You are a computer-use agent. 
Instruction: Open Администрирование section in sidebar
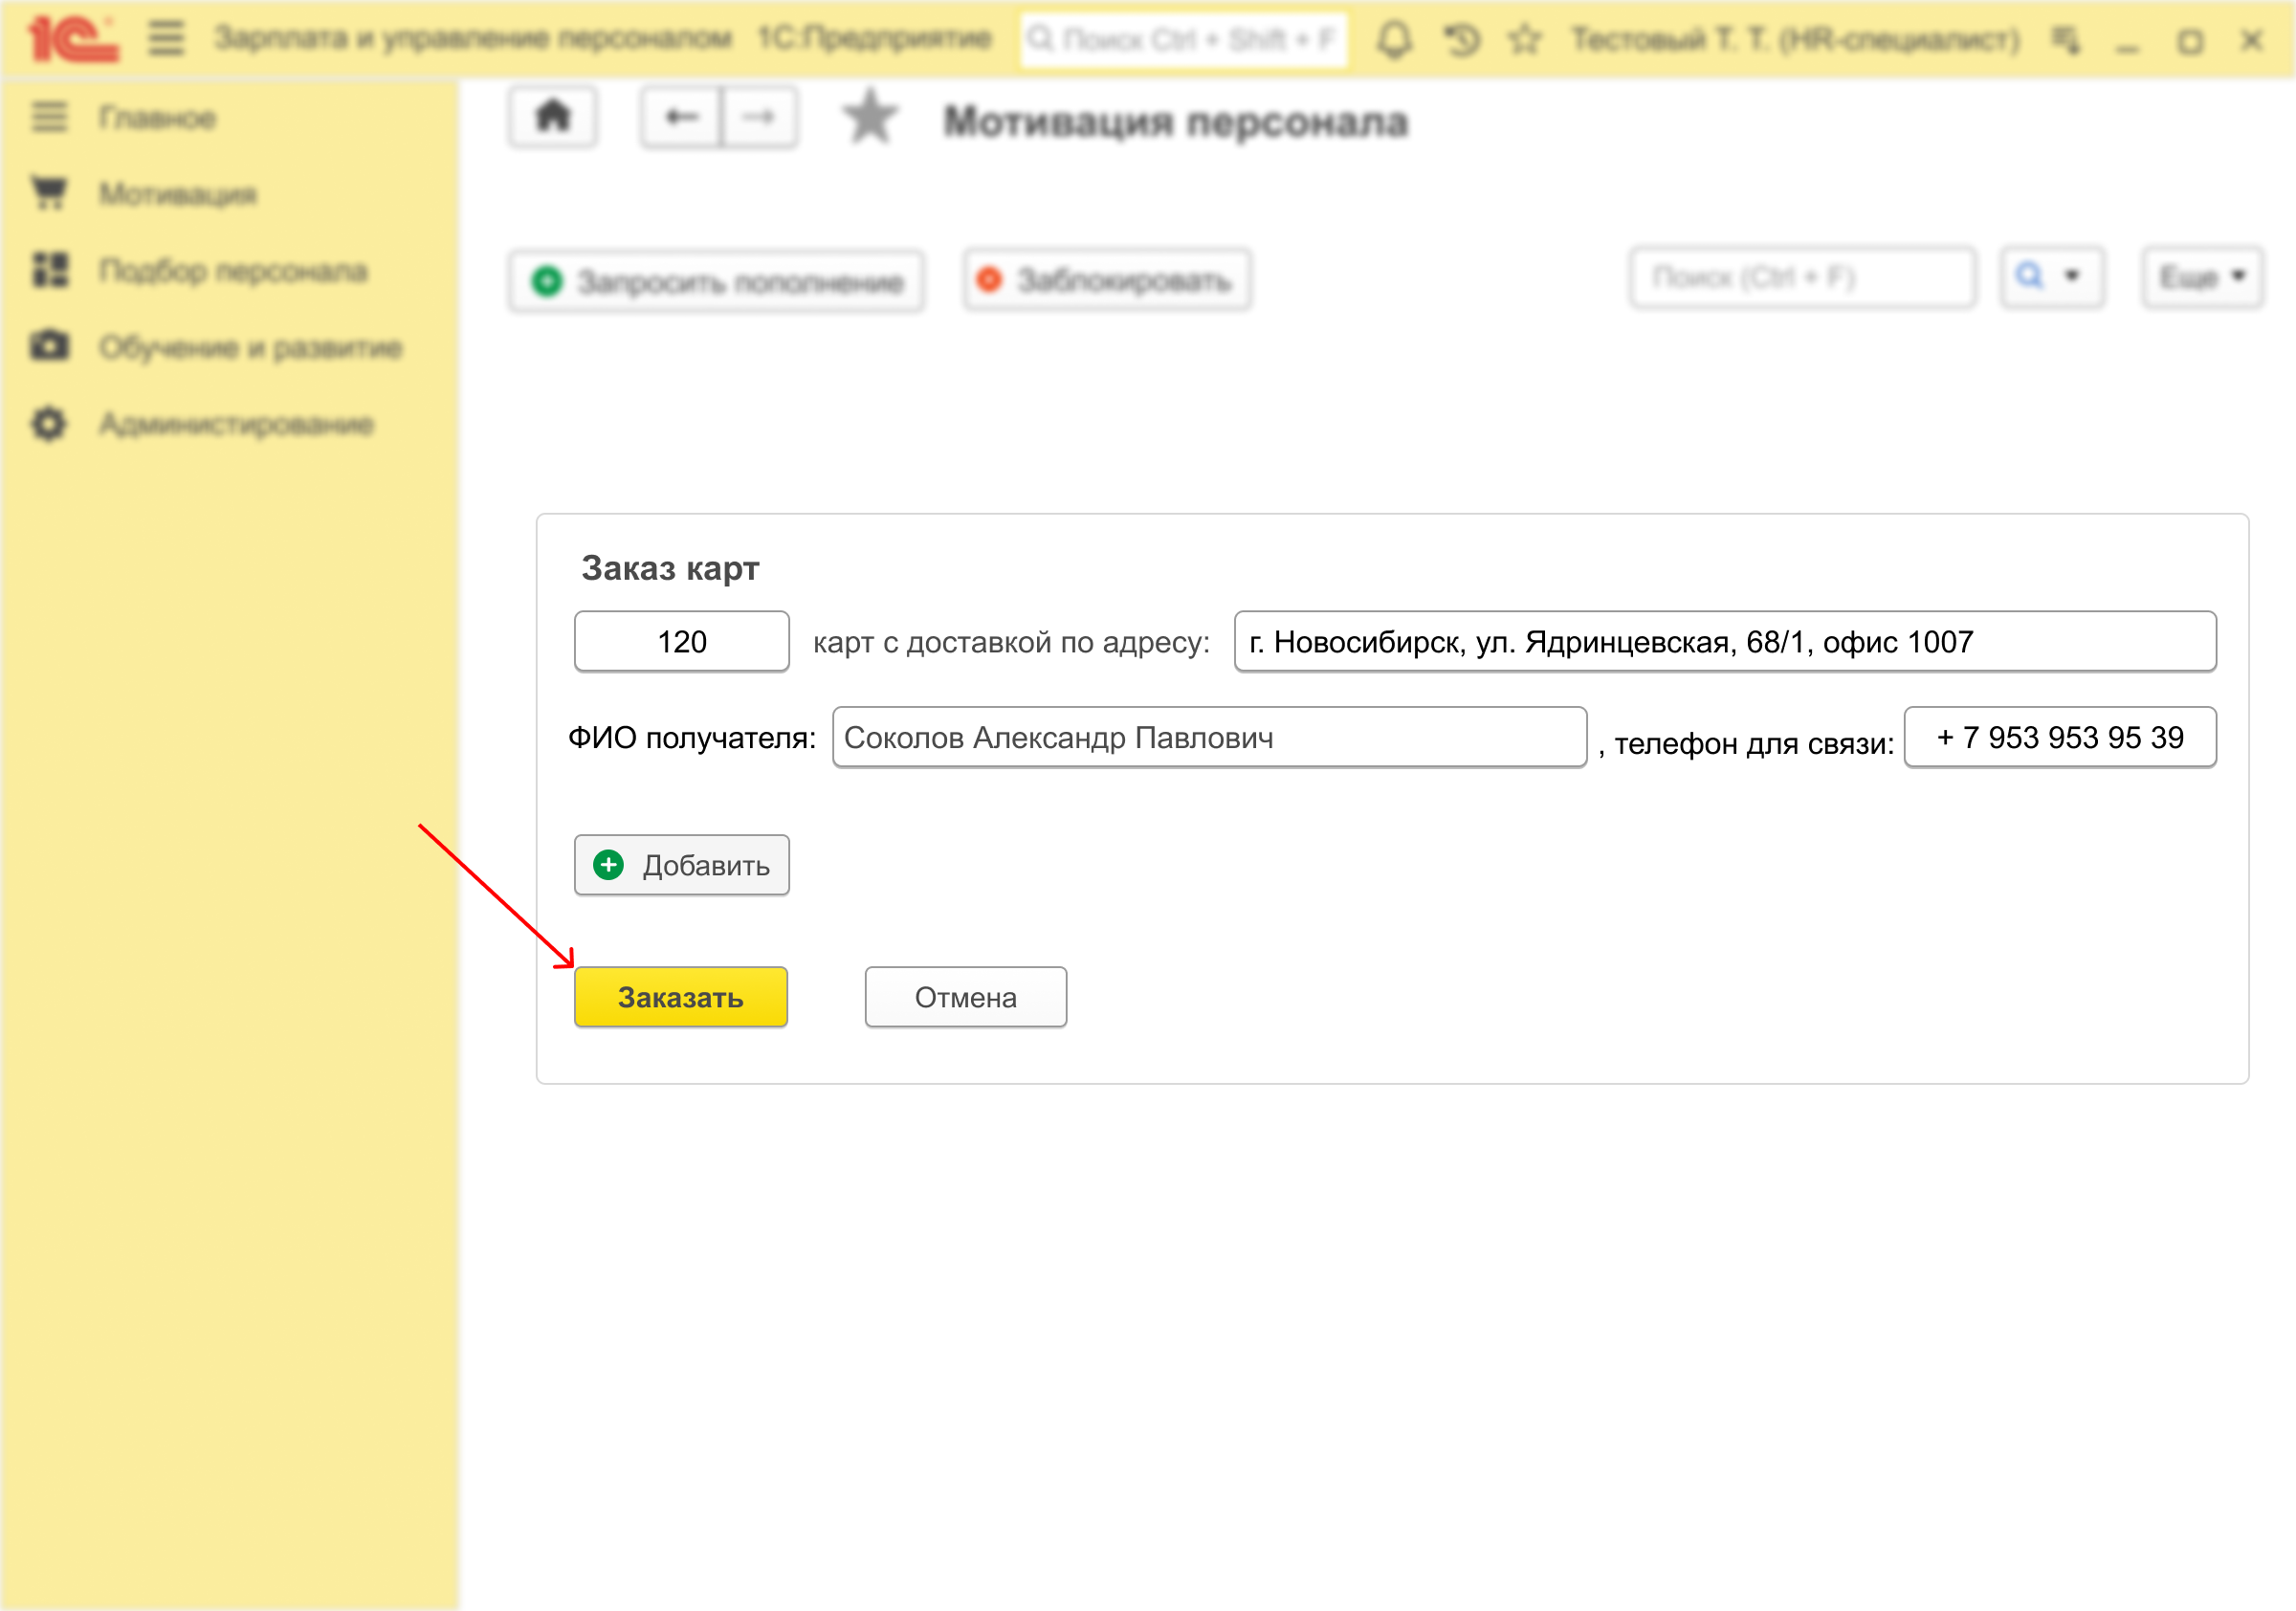(x=236, y=424)
